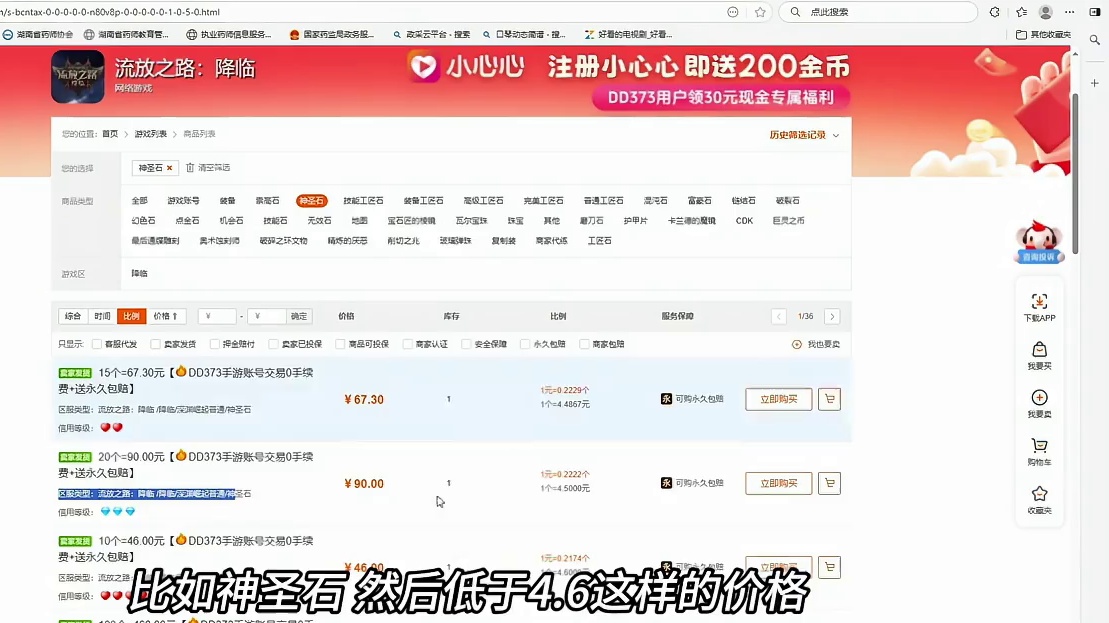
Task: Switch to the 祟魂石 category tab
Action: point(268,200)
